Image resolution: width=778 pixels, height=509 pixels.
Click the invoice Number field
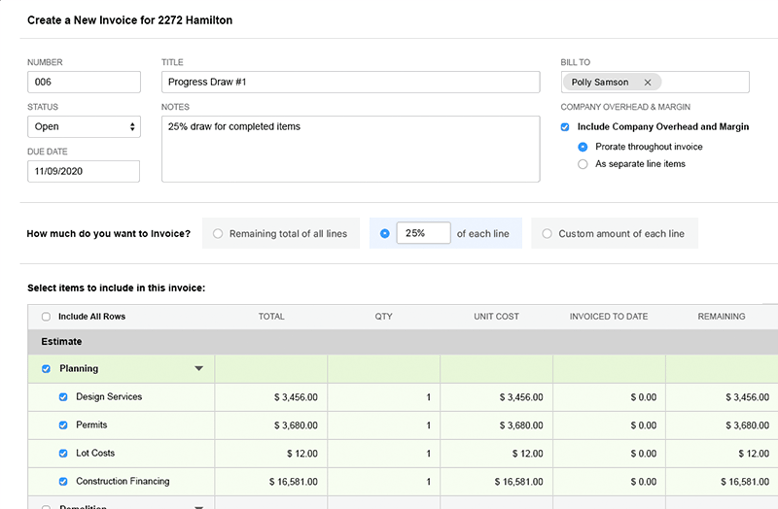(x=84, y=82)
